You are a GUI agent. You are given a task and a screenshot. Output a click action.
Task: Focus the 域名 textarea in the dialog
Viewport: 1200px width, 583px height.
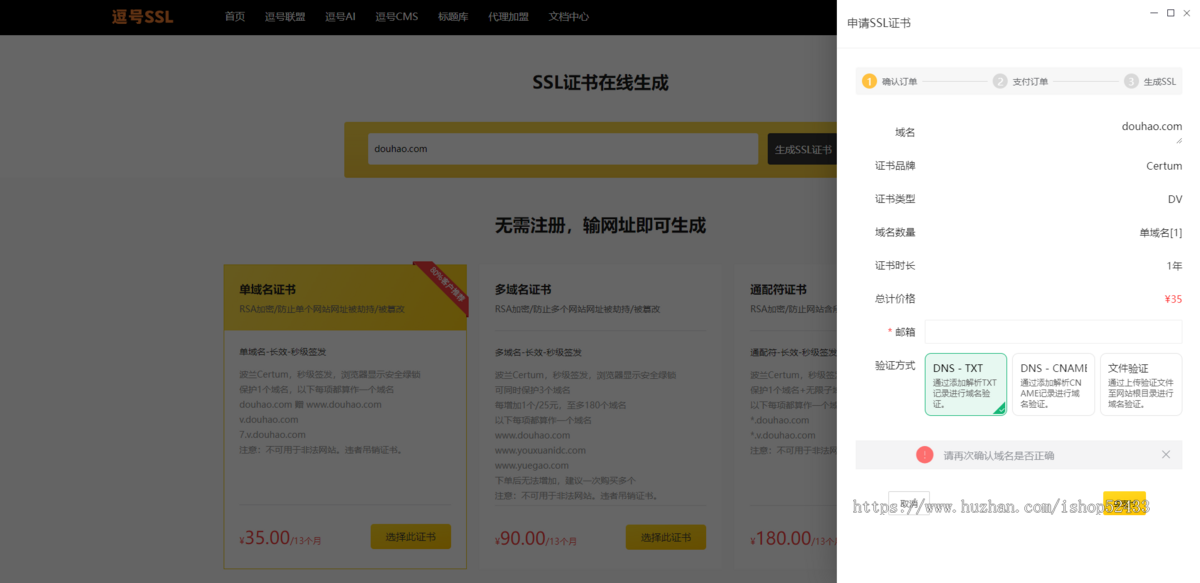[1054, 132]
